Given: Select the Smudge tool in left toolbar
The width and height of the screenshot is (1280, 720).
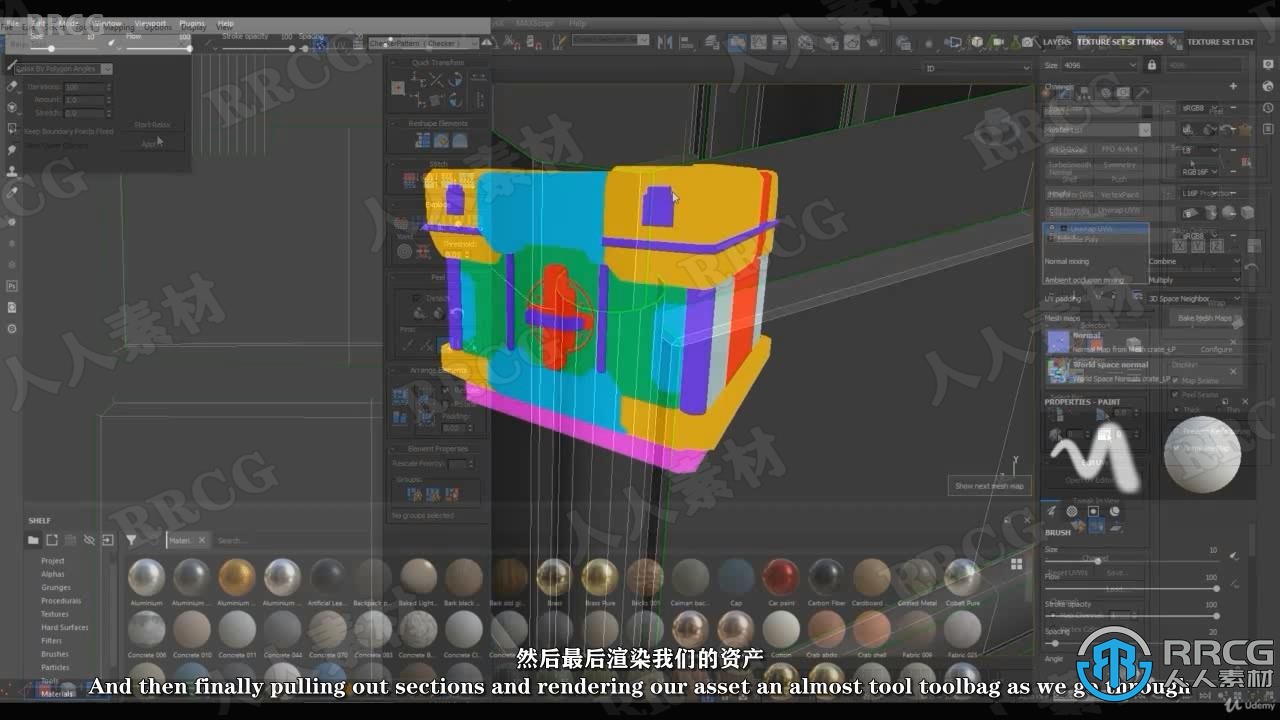Looking at the screenshot, I should [12, 149].
